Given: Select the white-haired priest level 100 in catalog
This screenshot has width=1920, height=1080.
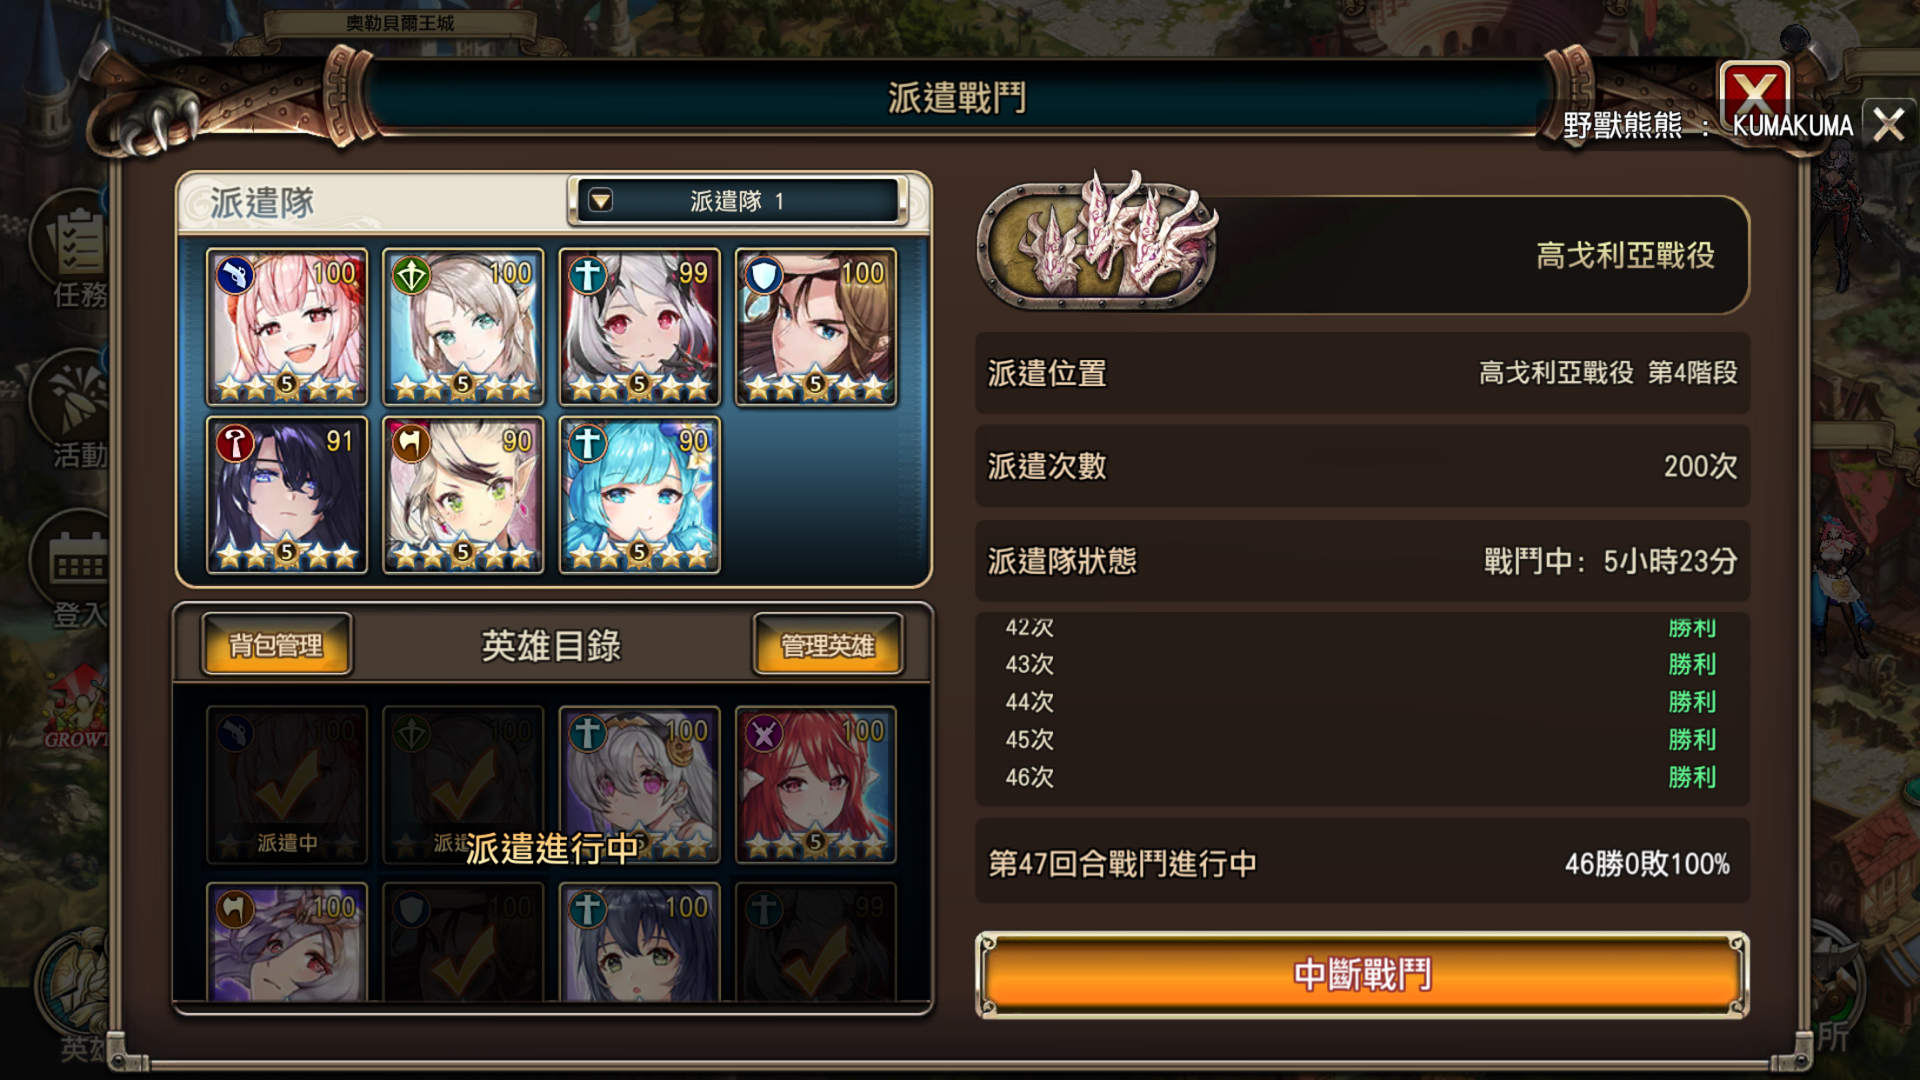Looking at the screenshot, I should pos(639,785).
